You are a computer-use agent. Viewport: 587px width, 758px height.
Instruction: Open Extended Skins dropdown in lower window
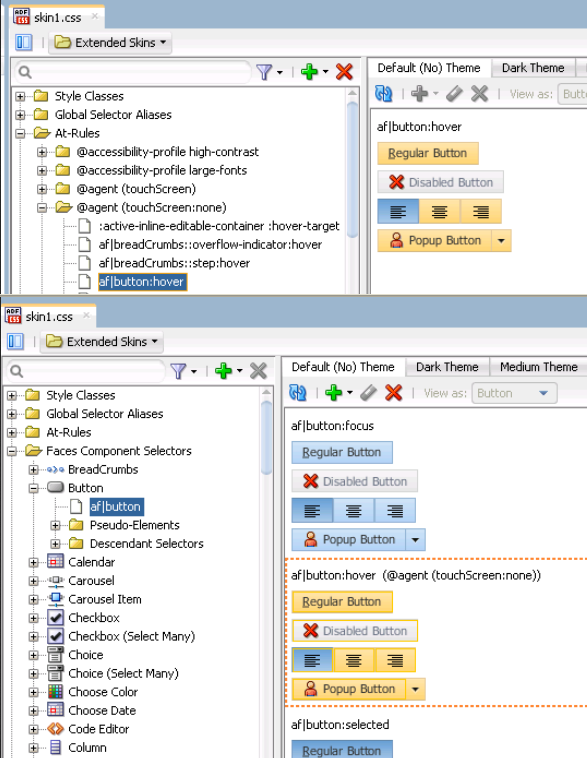tap(102, 341)
